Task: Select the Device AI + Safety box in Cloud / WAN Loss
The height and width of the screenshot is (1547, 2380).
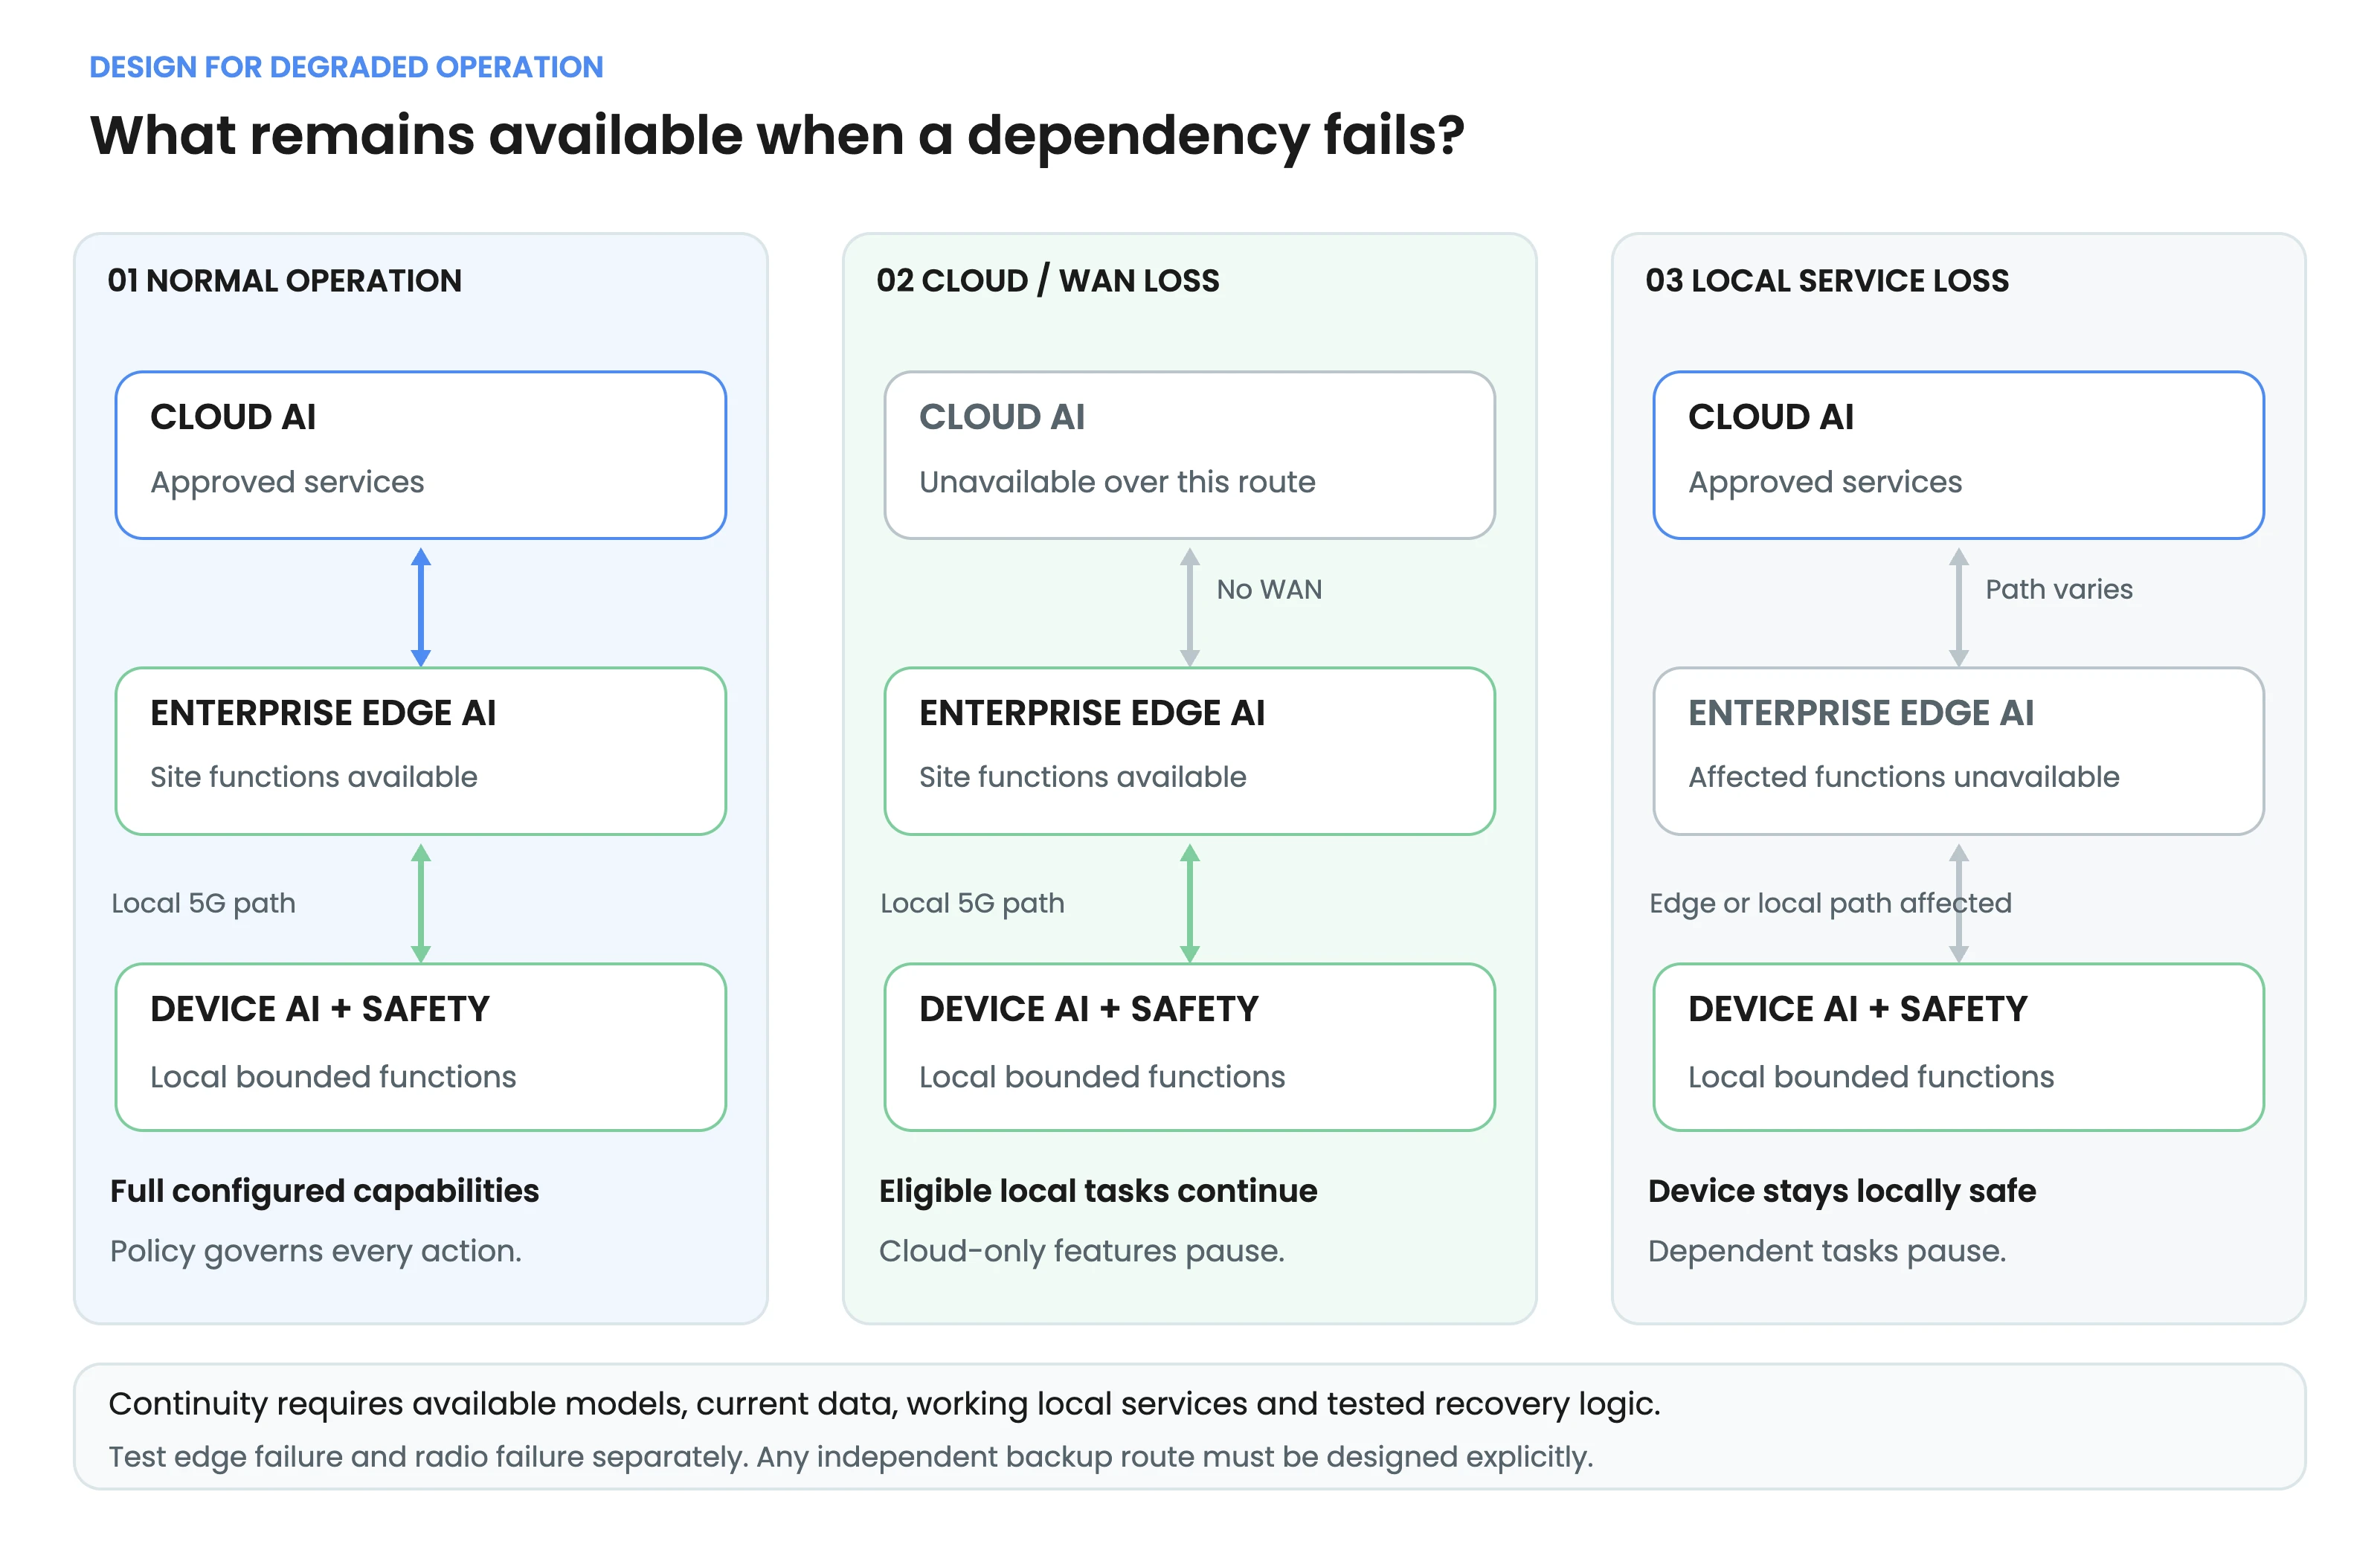Action: (x=1189, y=1047)
